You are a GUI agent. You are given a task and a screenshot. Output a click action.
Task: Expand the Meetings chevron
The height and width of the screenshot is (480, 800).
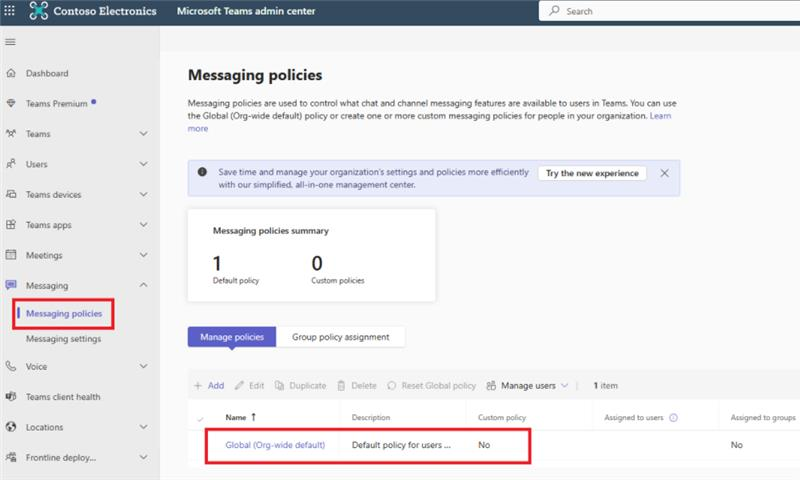[x=144, y=255]
